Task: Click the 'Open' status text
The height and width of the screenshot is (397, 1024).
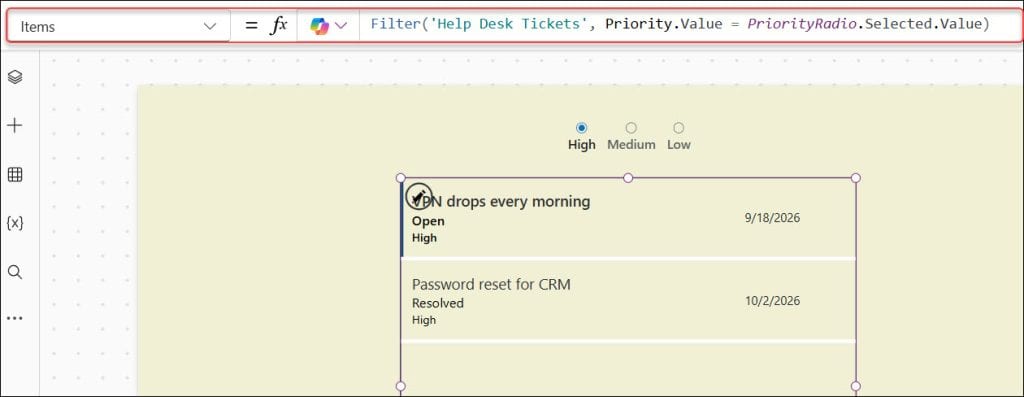Action: pos(428,221)
